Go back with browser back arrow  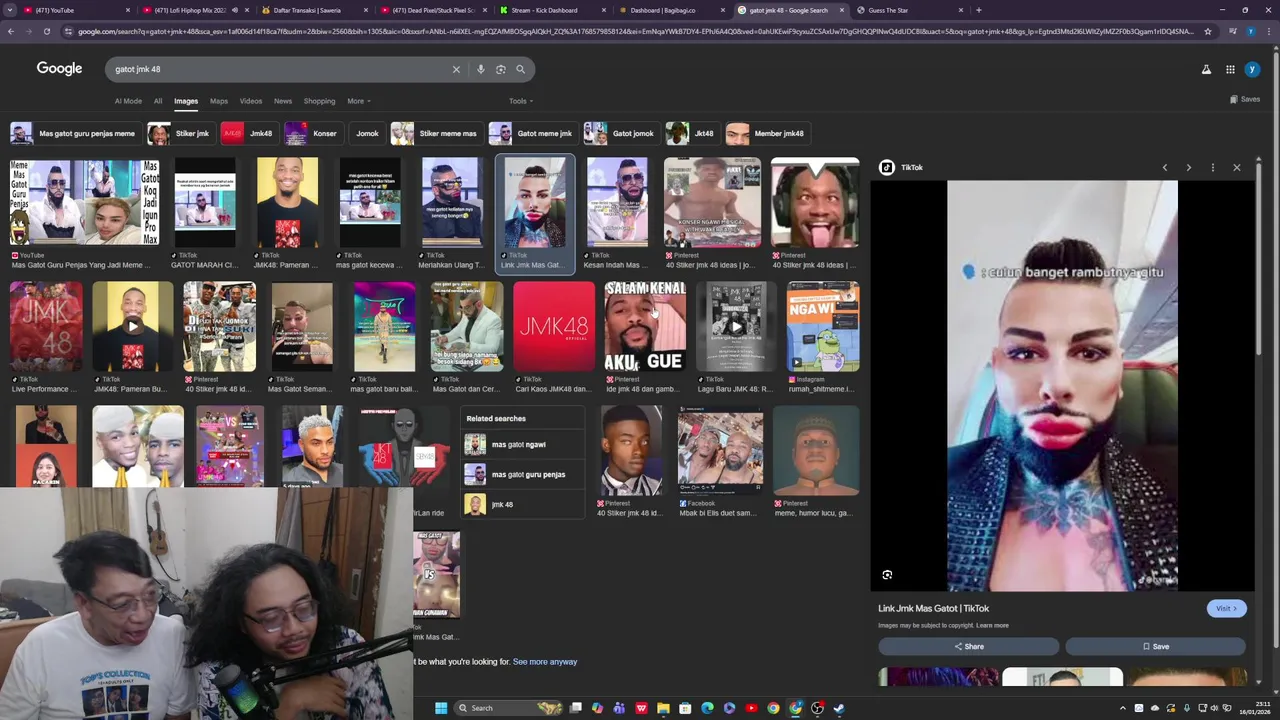[x=10, y=31]
